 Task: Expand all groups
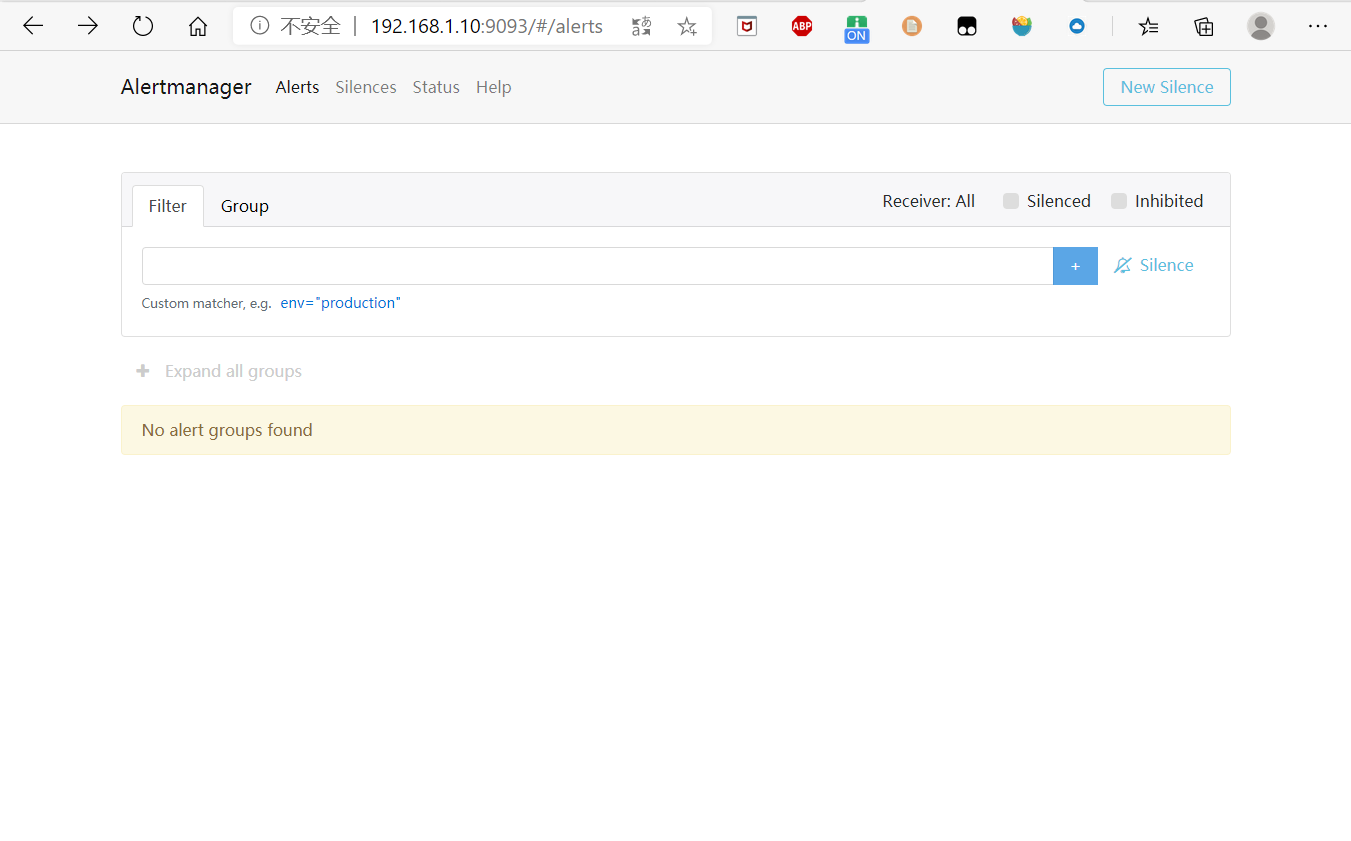[x=233, y=371]
